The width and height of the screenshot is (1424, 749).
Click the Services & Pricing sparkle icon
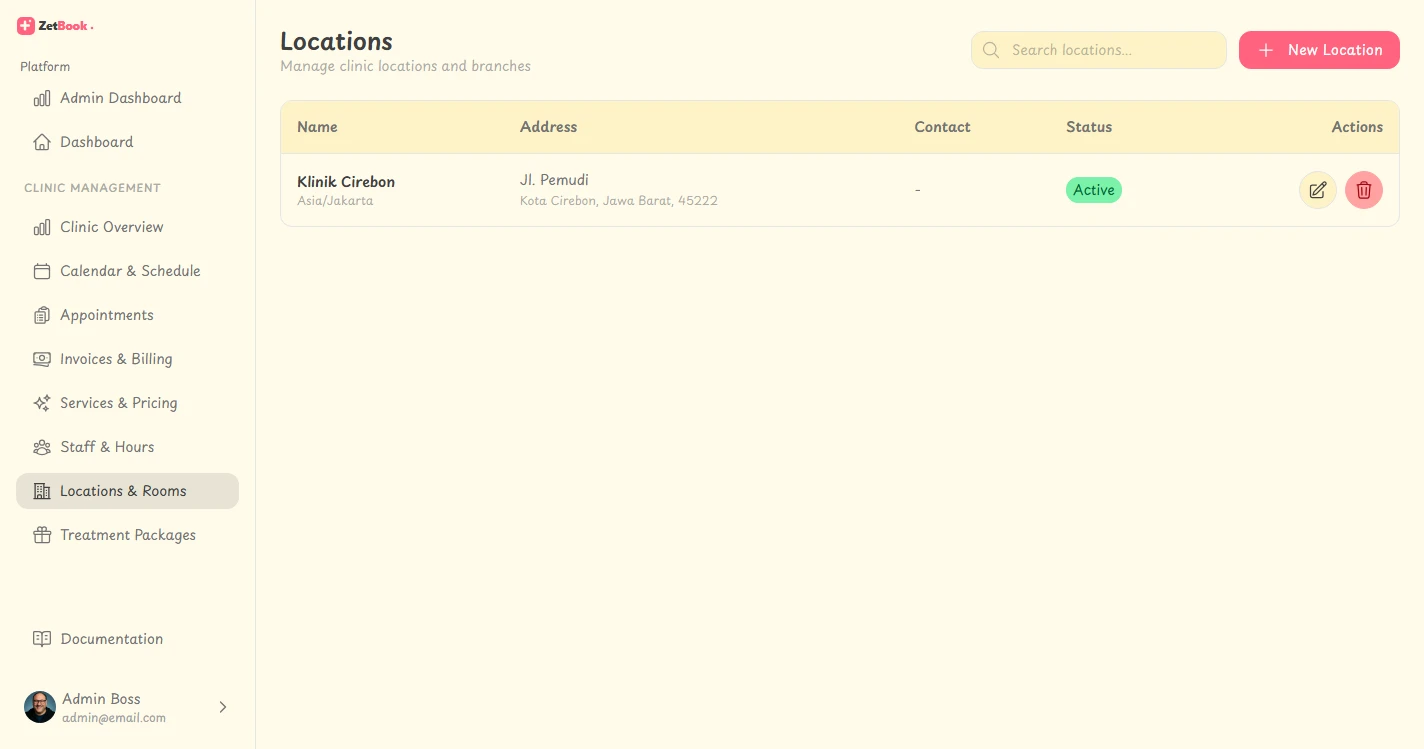coord(42,403)
